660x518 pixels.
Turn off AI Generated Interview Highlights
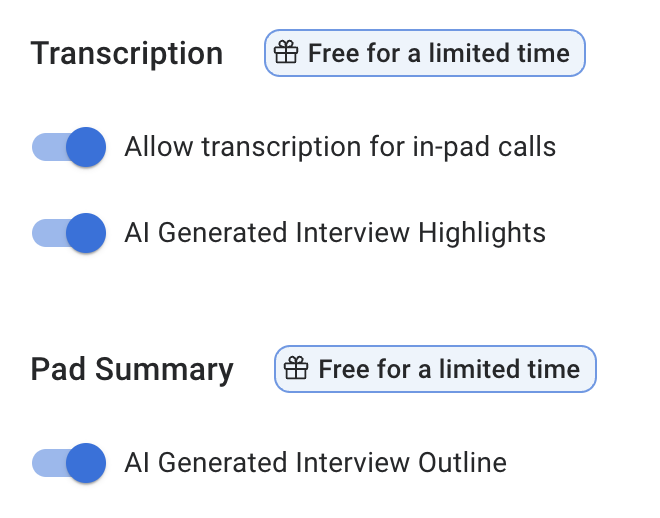click(68, 233)
